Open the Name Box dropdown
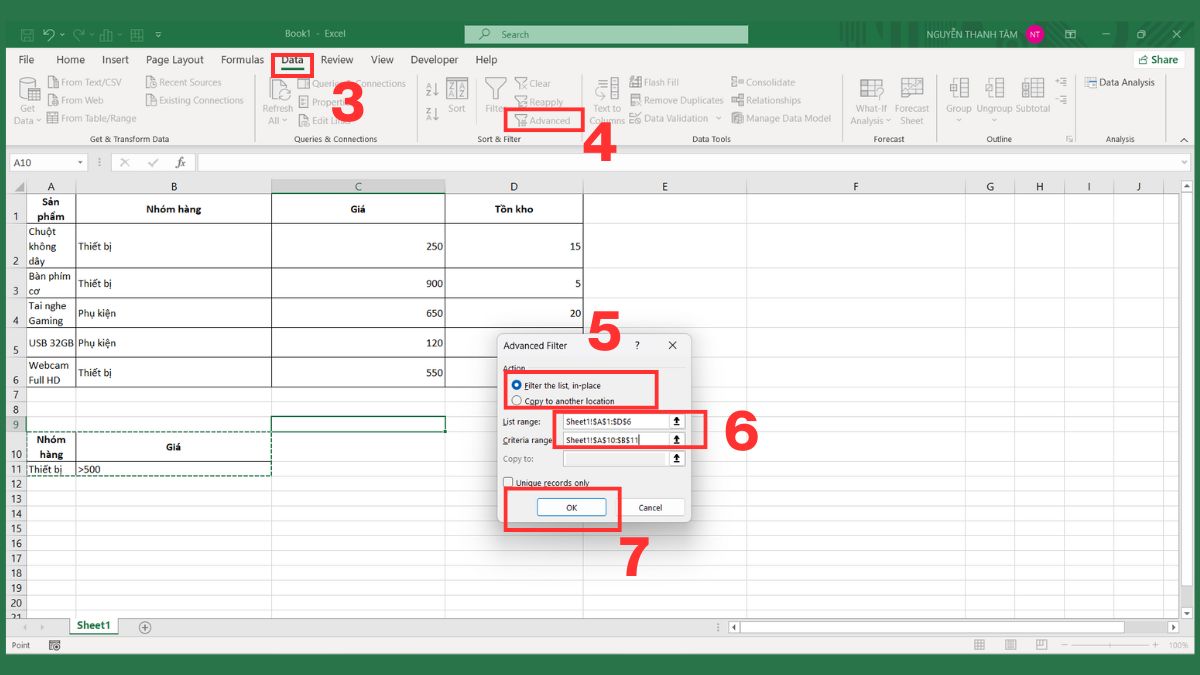The width and height of the screenshot is (1200, 675). click(x=82, y=161)
